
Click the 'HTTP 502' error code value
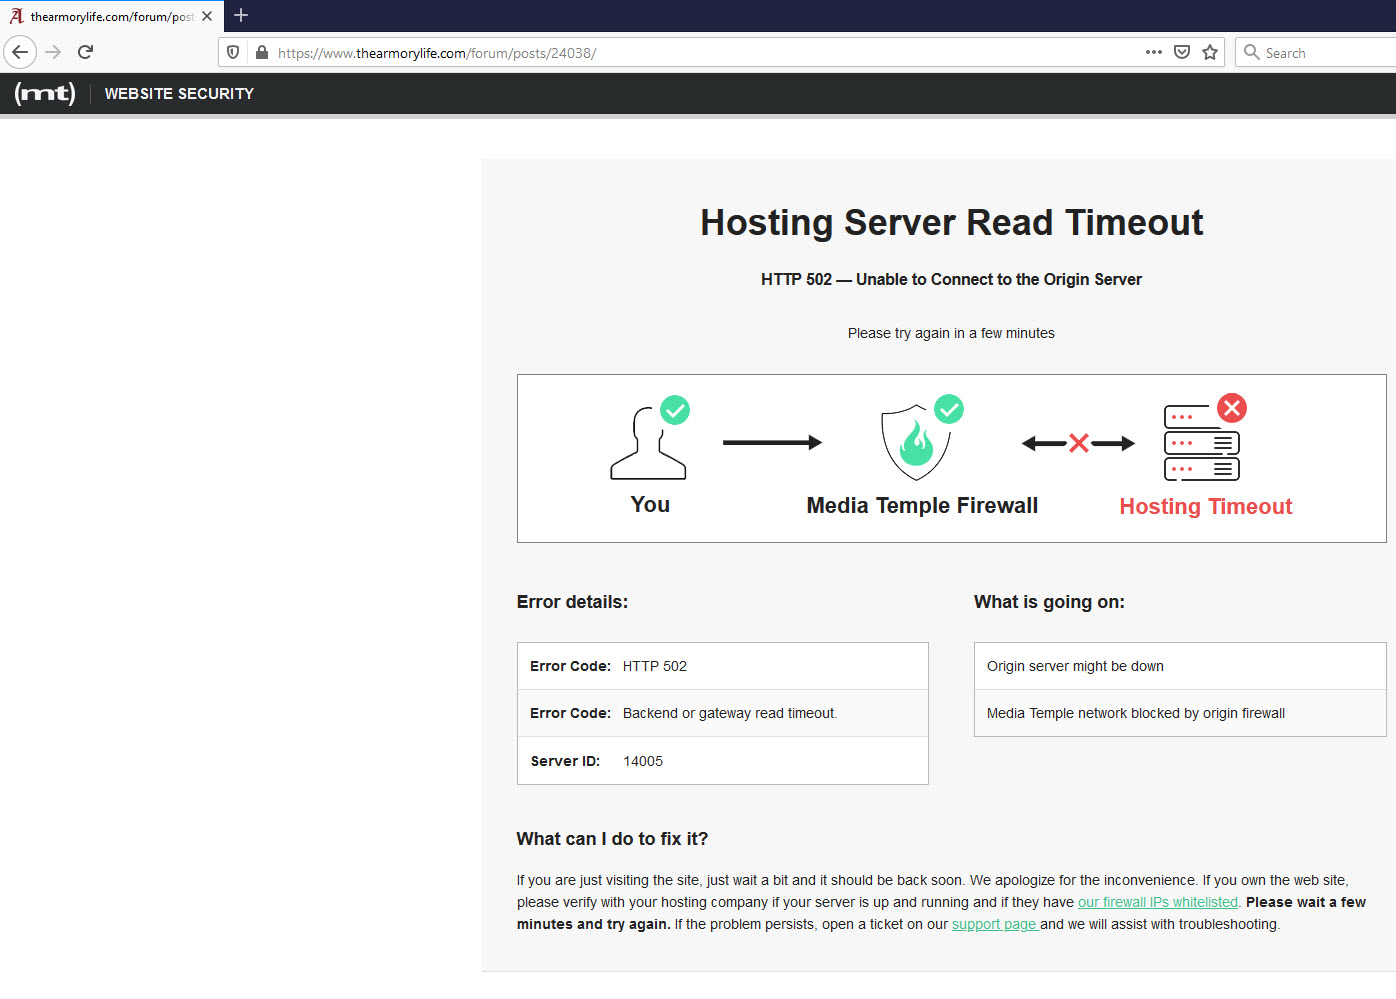pos(655,666)
